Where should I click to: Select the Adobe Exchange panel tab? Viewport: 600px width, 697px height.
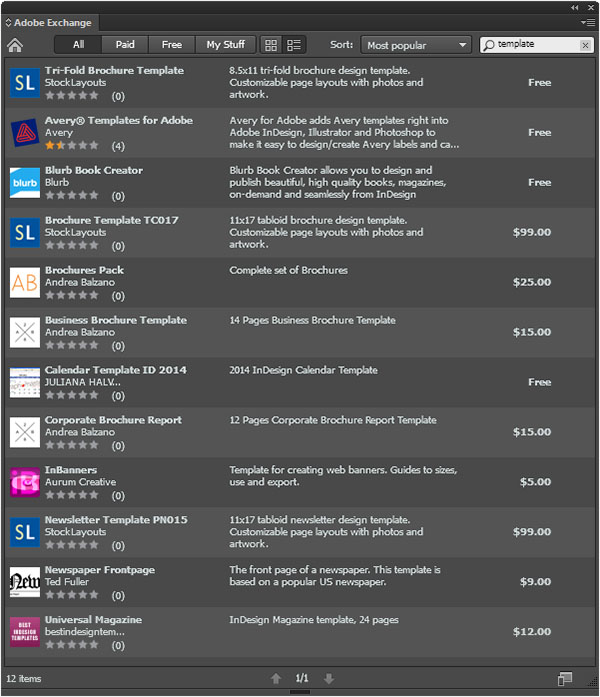pyautogui.click(x=49, y=23)
